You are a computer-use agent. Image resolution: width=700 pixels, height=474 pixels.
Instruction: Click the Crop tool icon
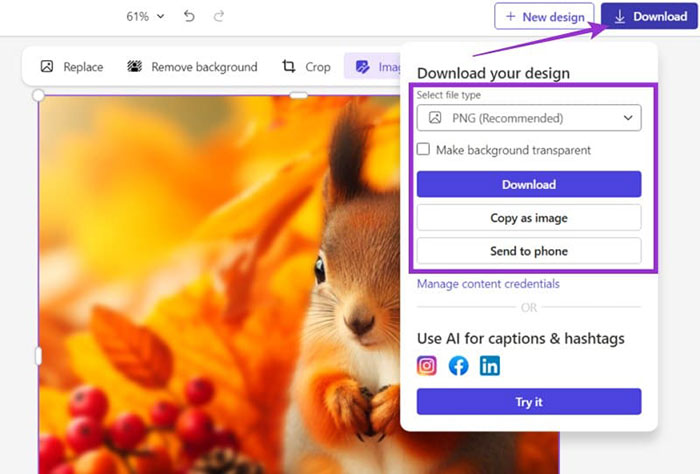click(x=289, y=67)
